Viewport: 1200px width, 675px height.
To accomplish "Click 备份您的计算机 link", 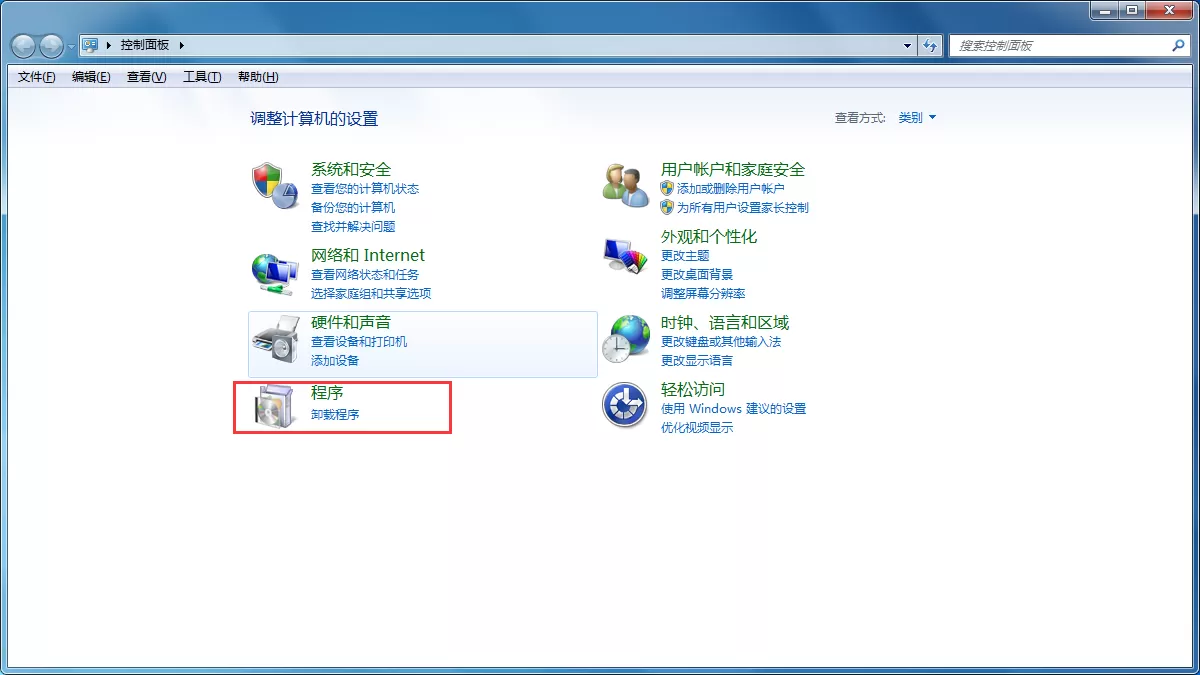I will [353, 207].
